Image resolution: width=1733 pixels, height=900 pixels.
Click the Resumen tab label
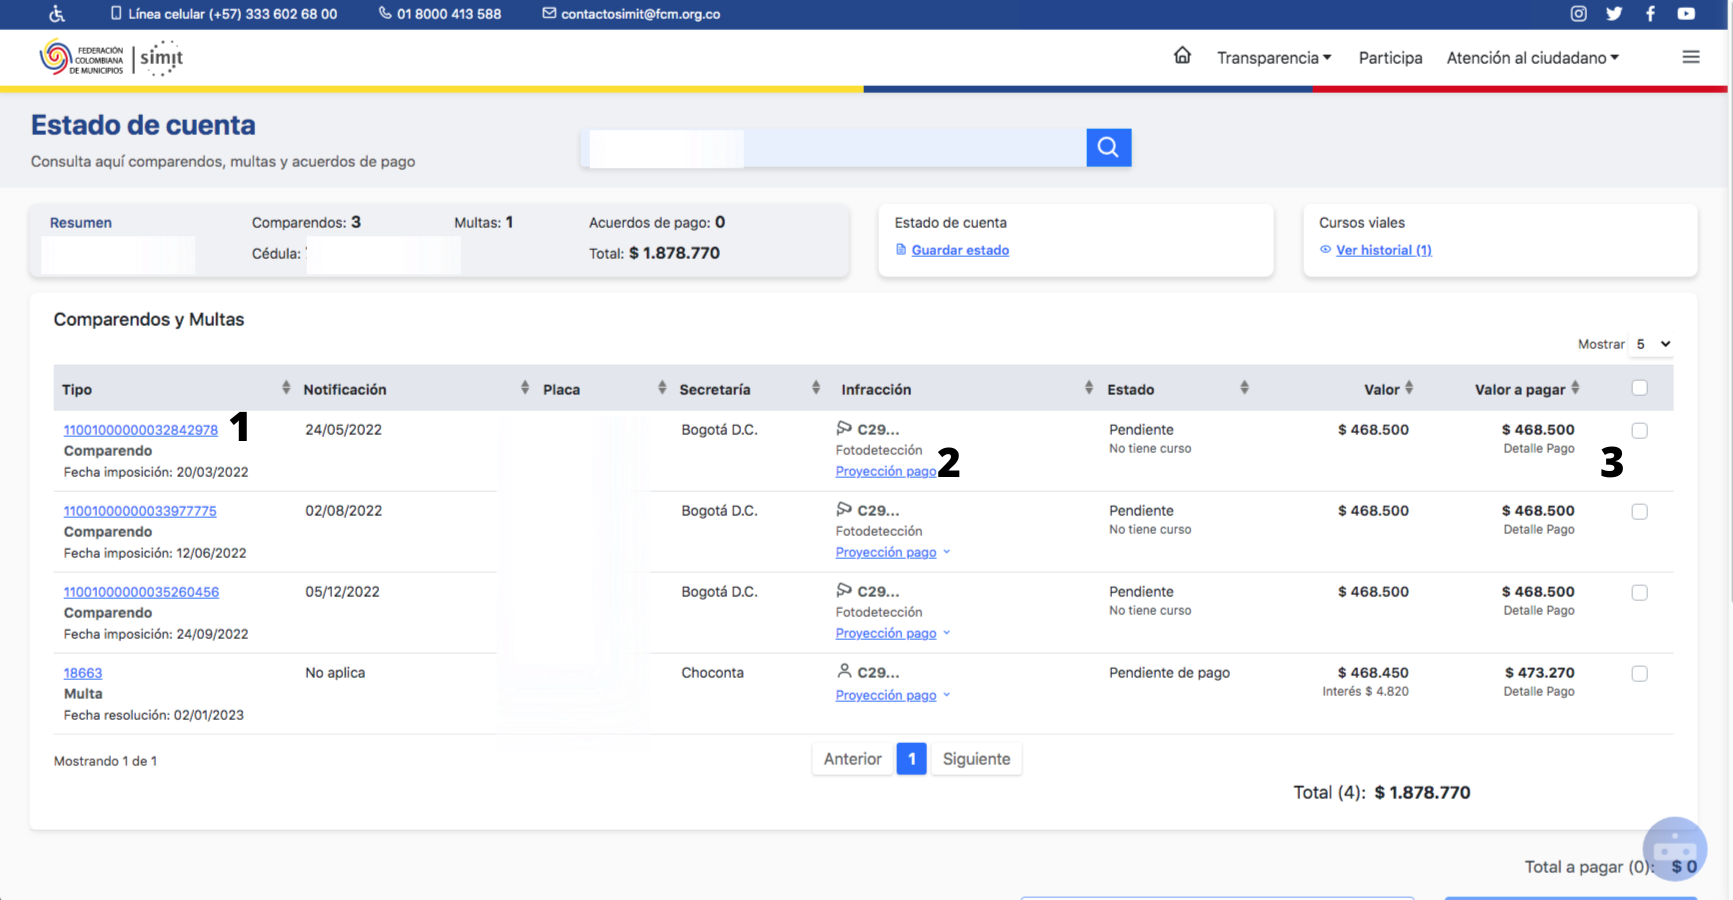click(81, 223)
